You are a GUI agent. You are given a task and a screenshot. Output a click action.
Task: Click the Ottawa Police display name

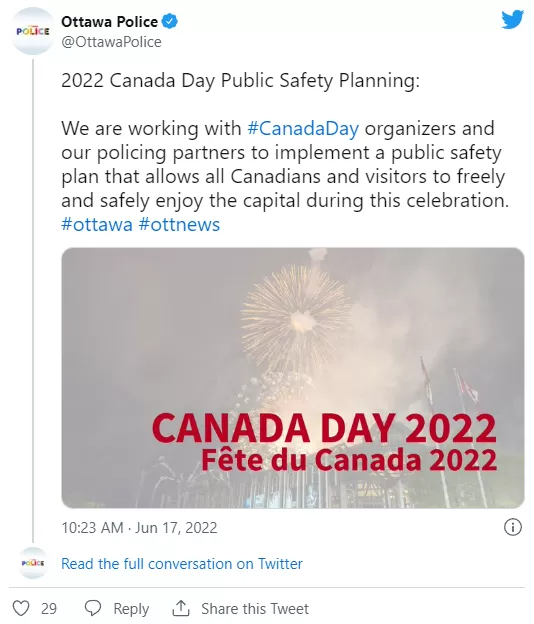[x=109, y=22]
